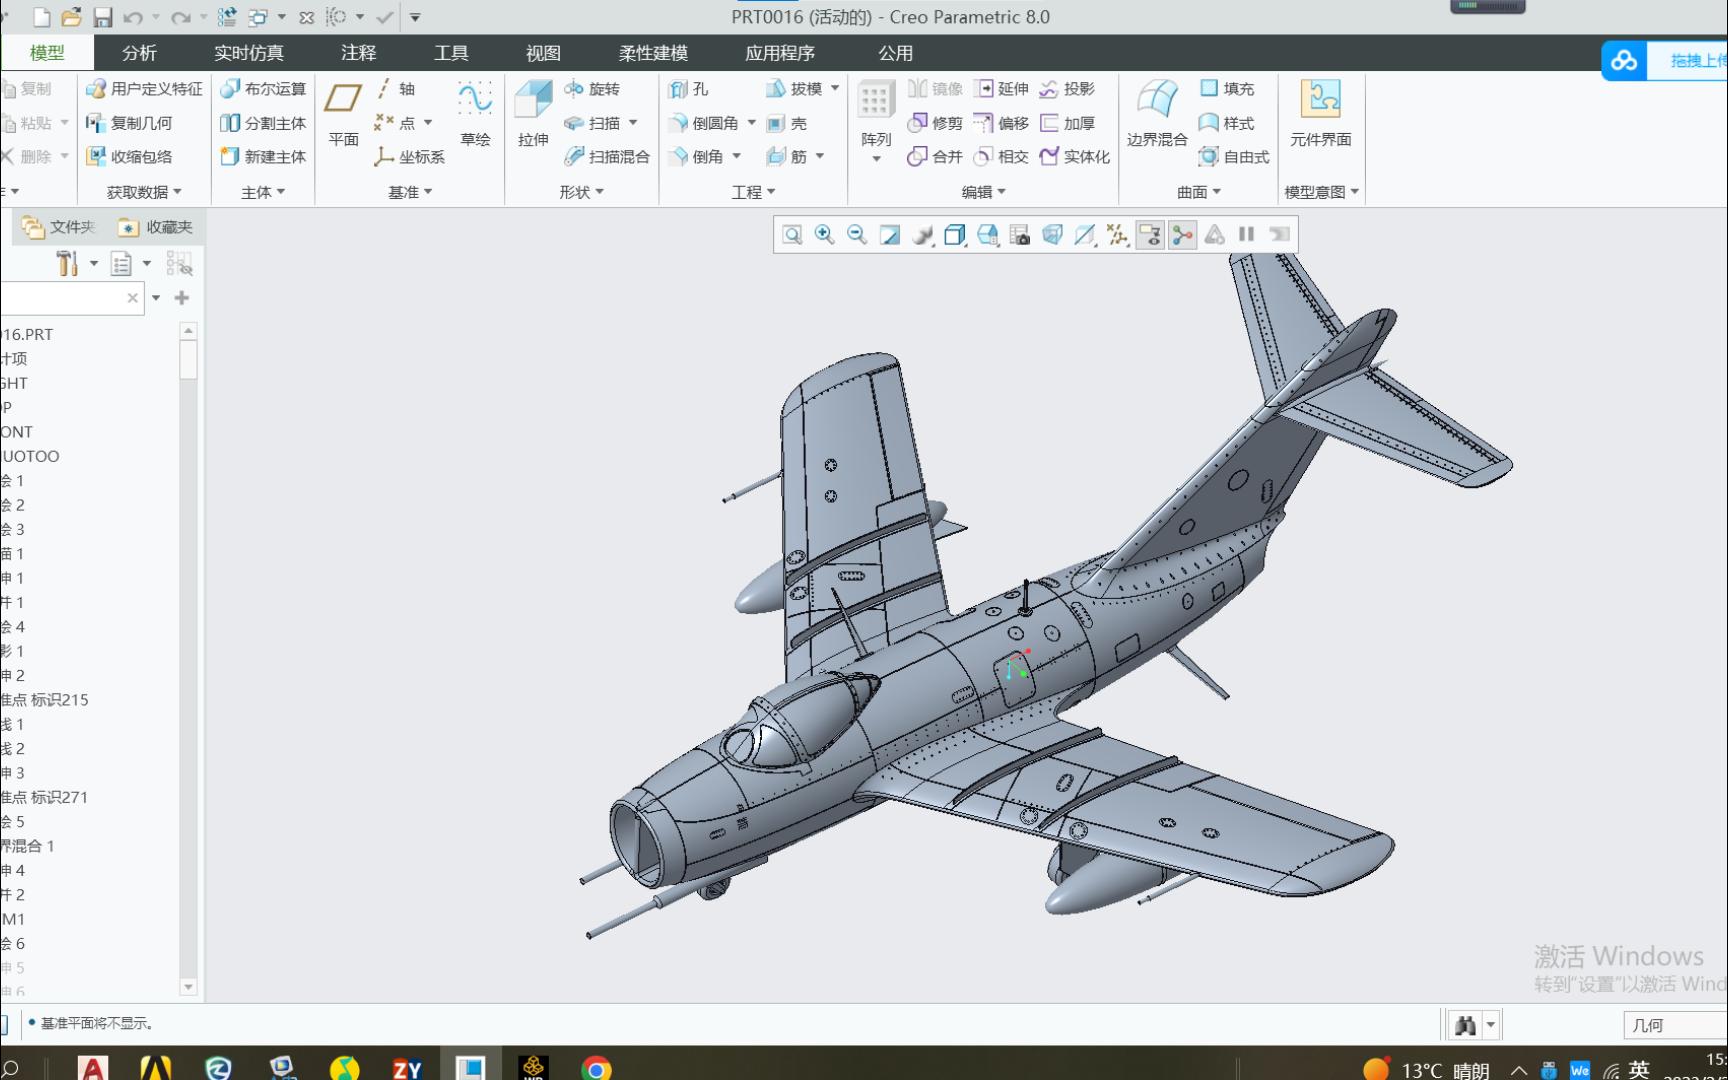Switch to the View (视图) tab

click(x=543, y=53)
